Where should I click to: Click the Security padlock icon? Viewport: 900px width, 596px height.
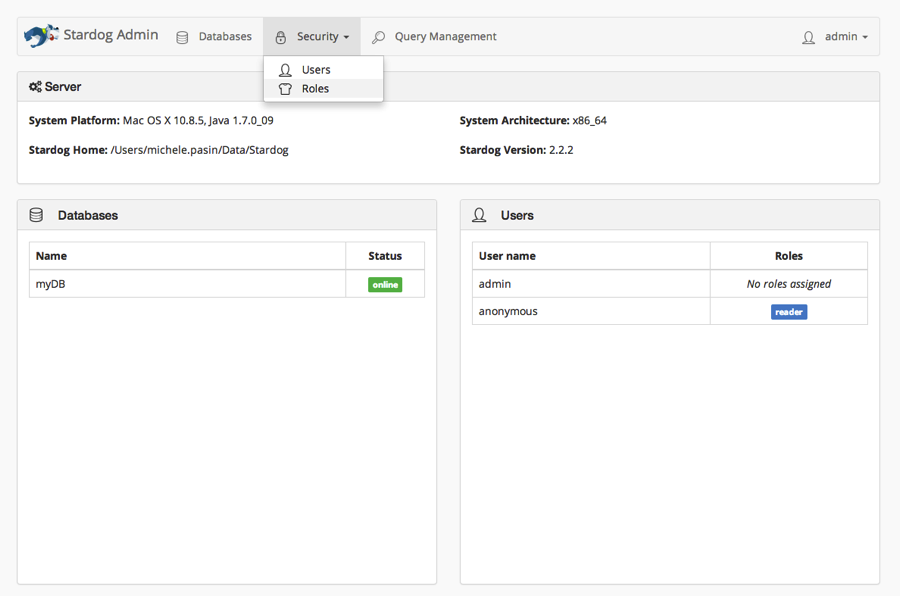[281, 37]
